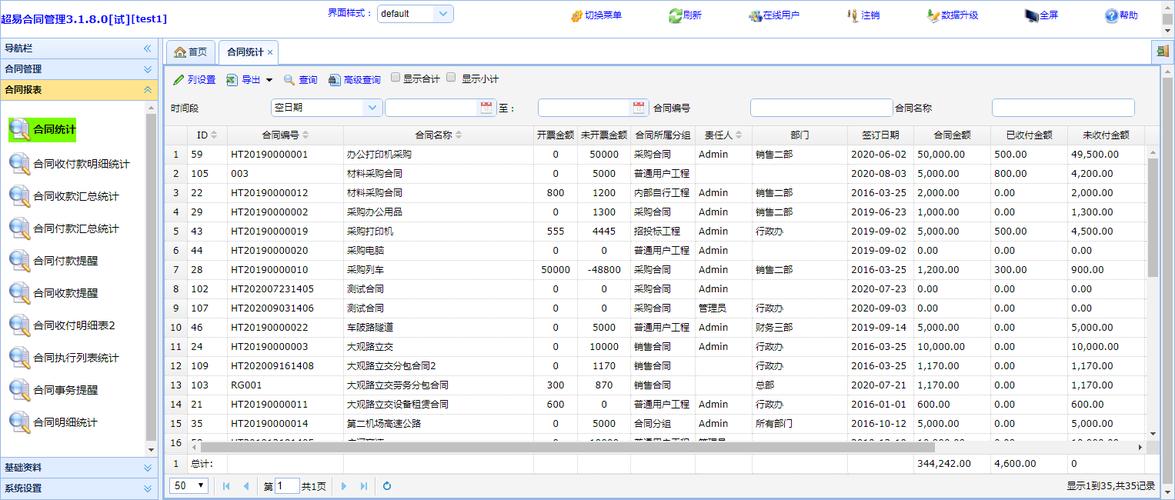Click vertical table scrollbar
Image resolution: width=1175 pixels, height=500 pixels.
point(1153,217)
